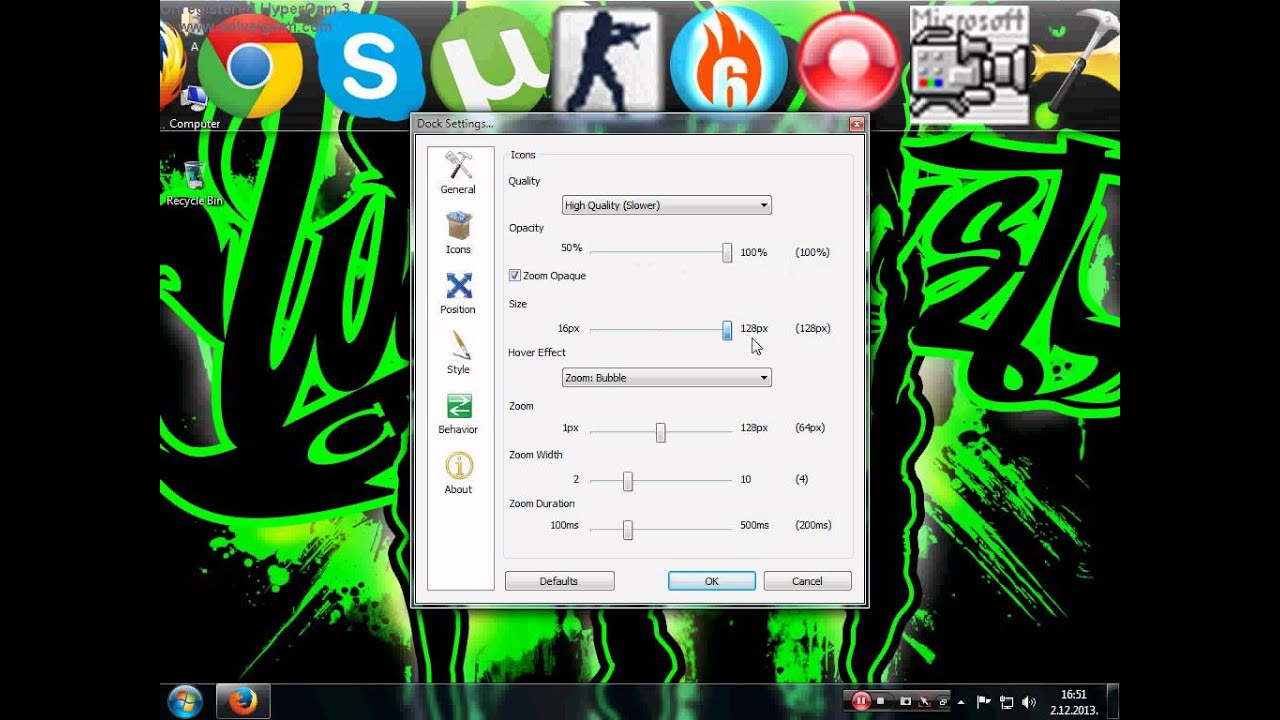
Task: Click the Zoom Duration slider handle
Action: pyautogui.click(x=628, y=530)
